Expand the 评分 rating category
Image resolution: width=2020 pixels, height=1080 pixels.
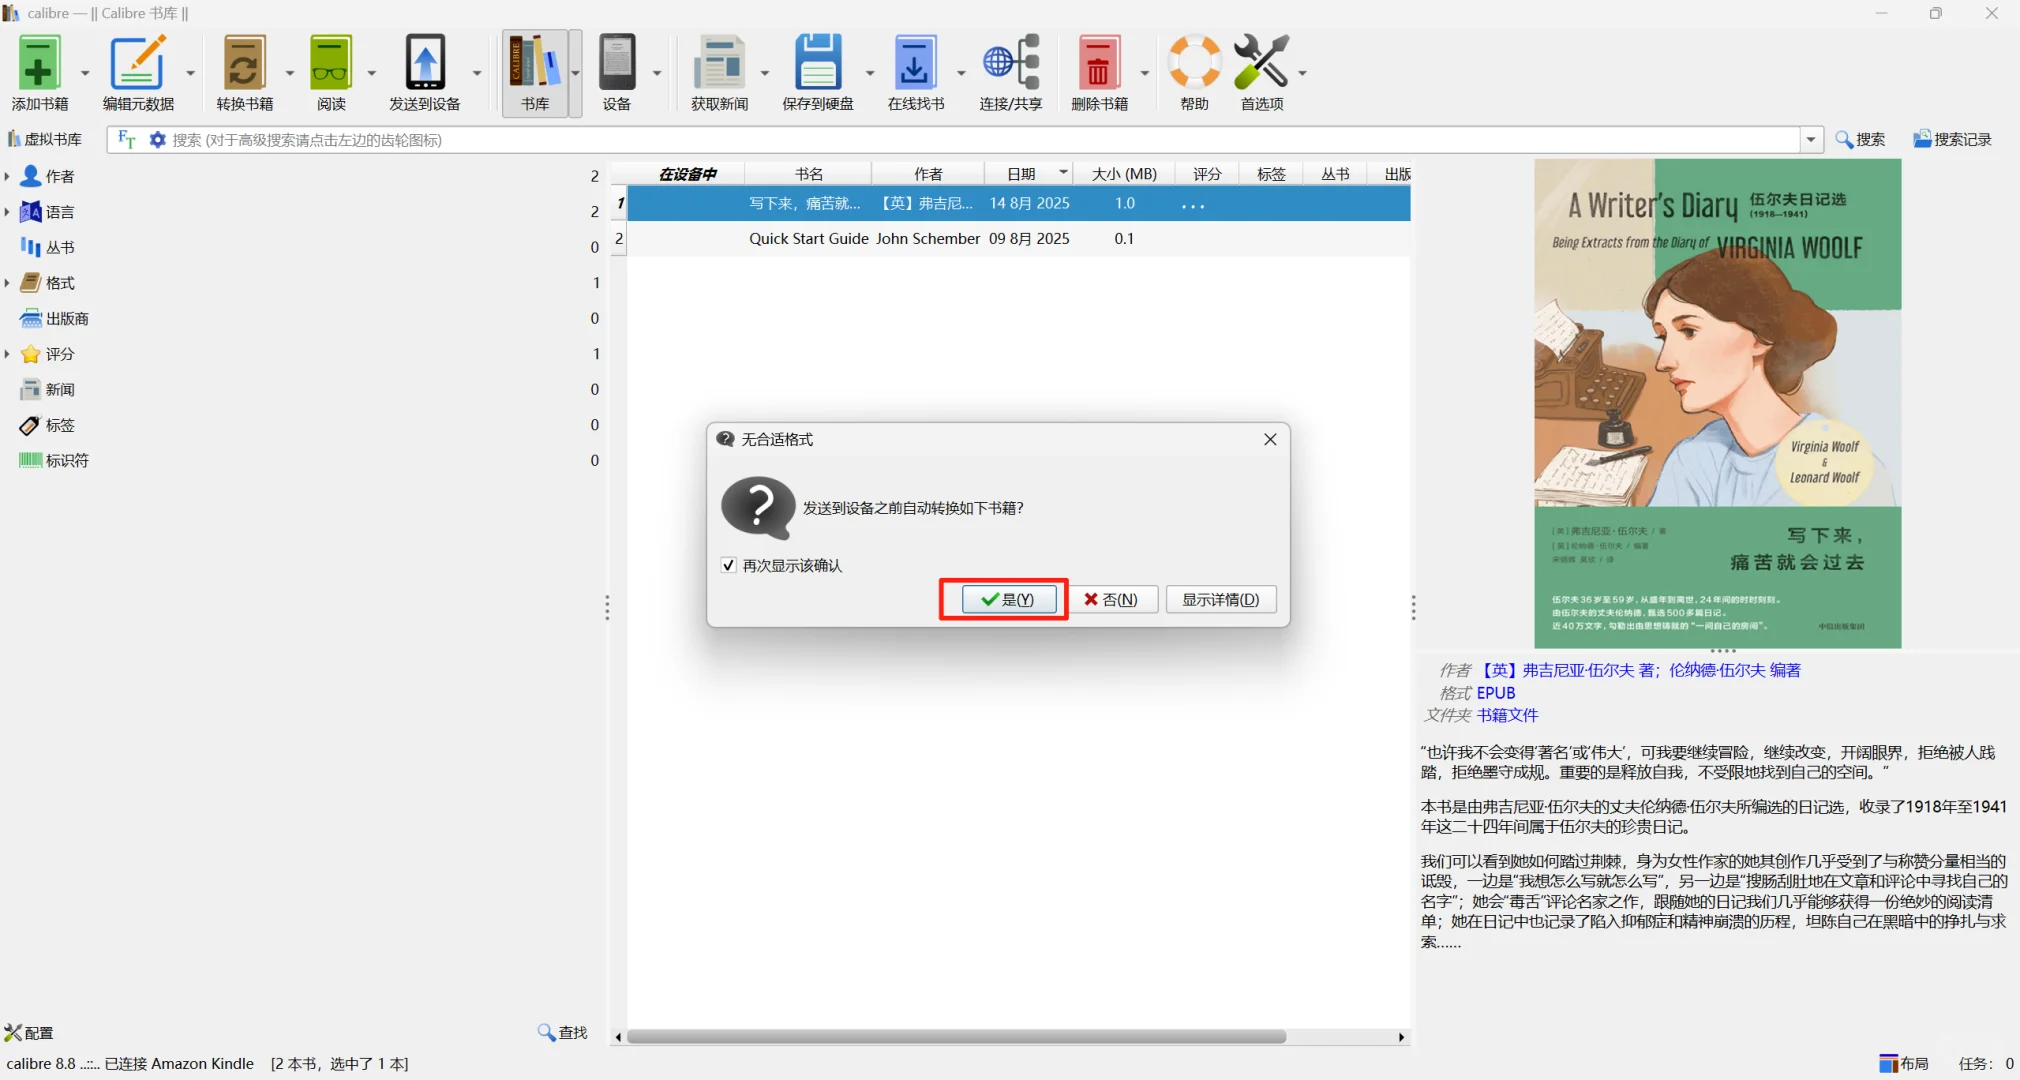click(x=7, y=354)
